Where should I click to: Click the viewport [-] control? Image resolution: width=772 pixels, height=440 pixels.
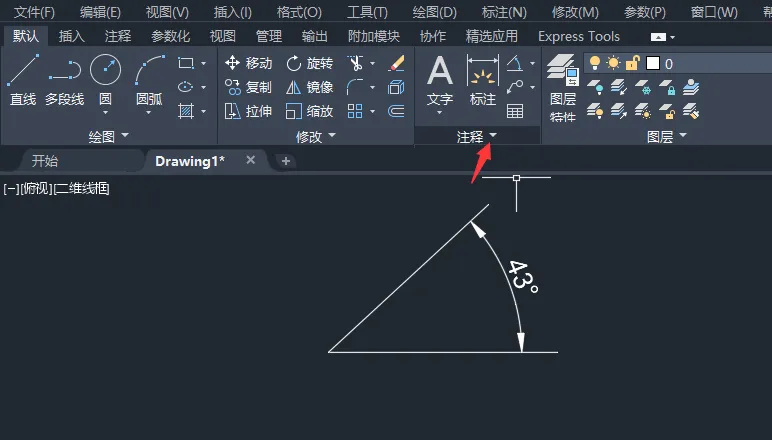coord(11,189)
